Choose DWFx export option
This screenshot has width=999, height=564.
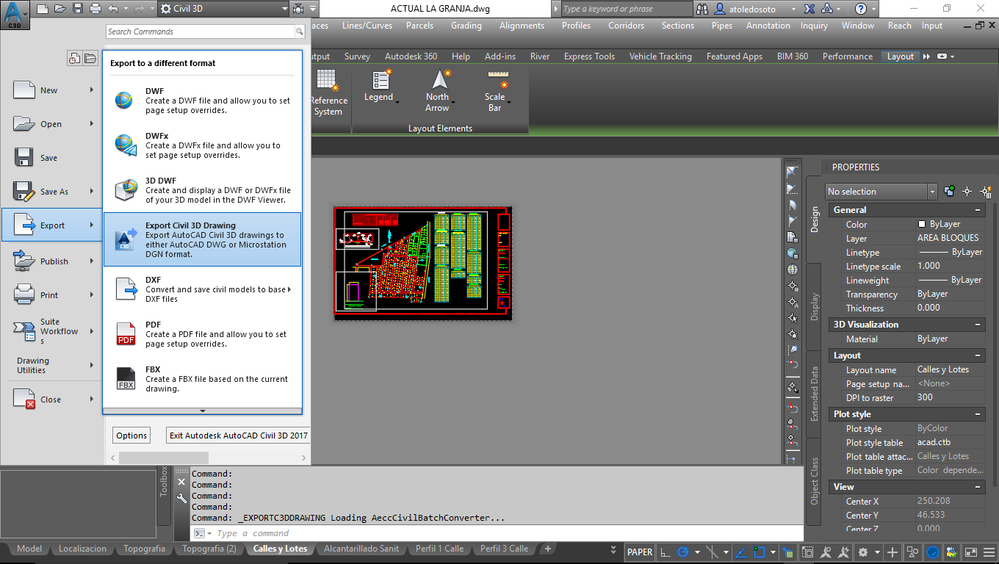tap(202, 145)
